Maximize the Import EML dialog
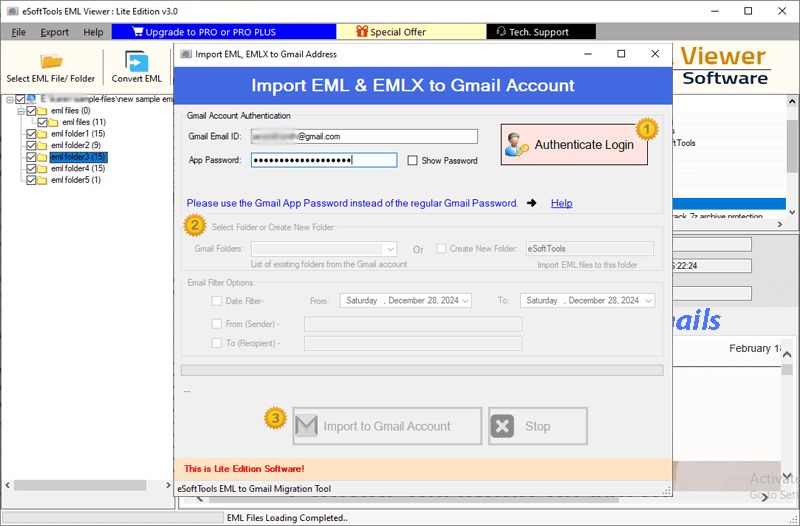This screenshot has width=800, height=526. pyautogui.click(x=621, y=54)
